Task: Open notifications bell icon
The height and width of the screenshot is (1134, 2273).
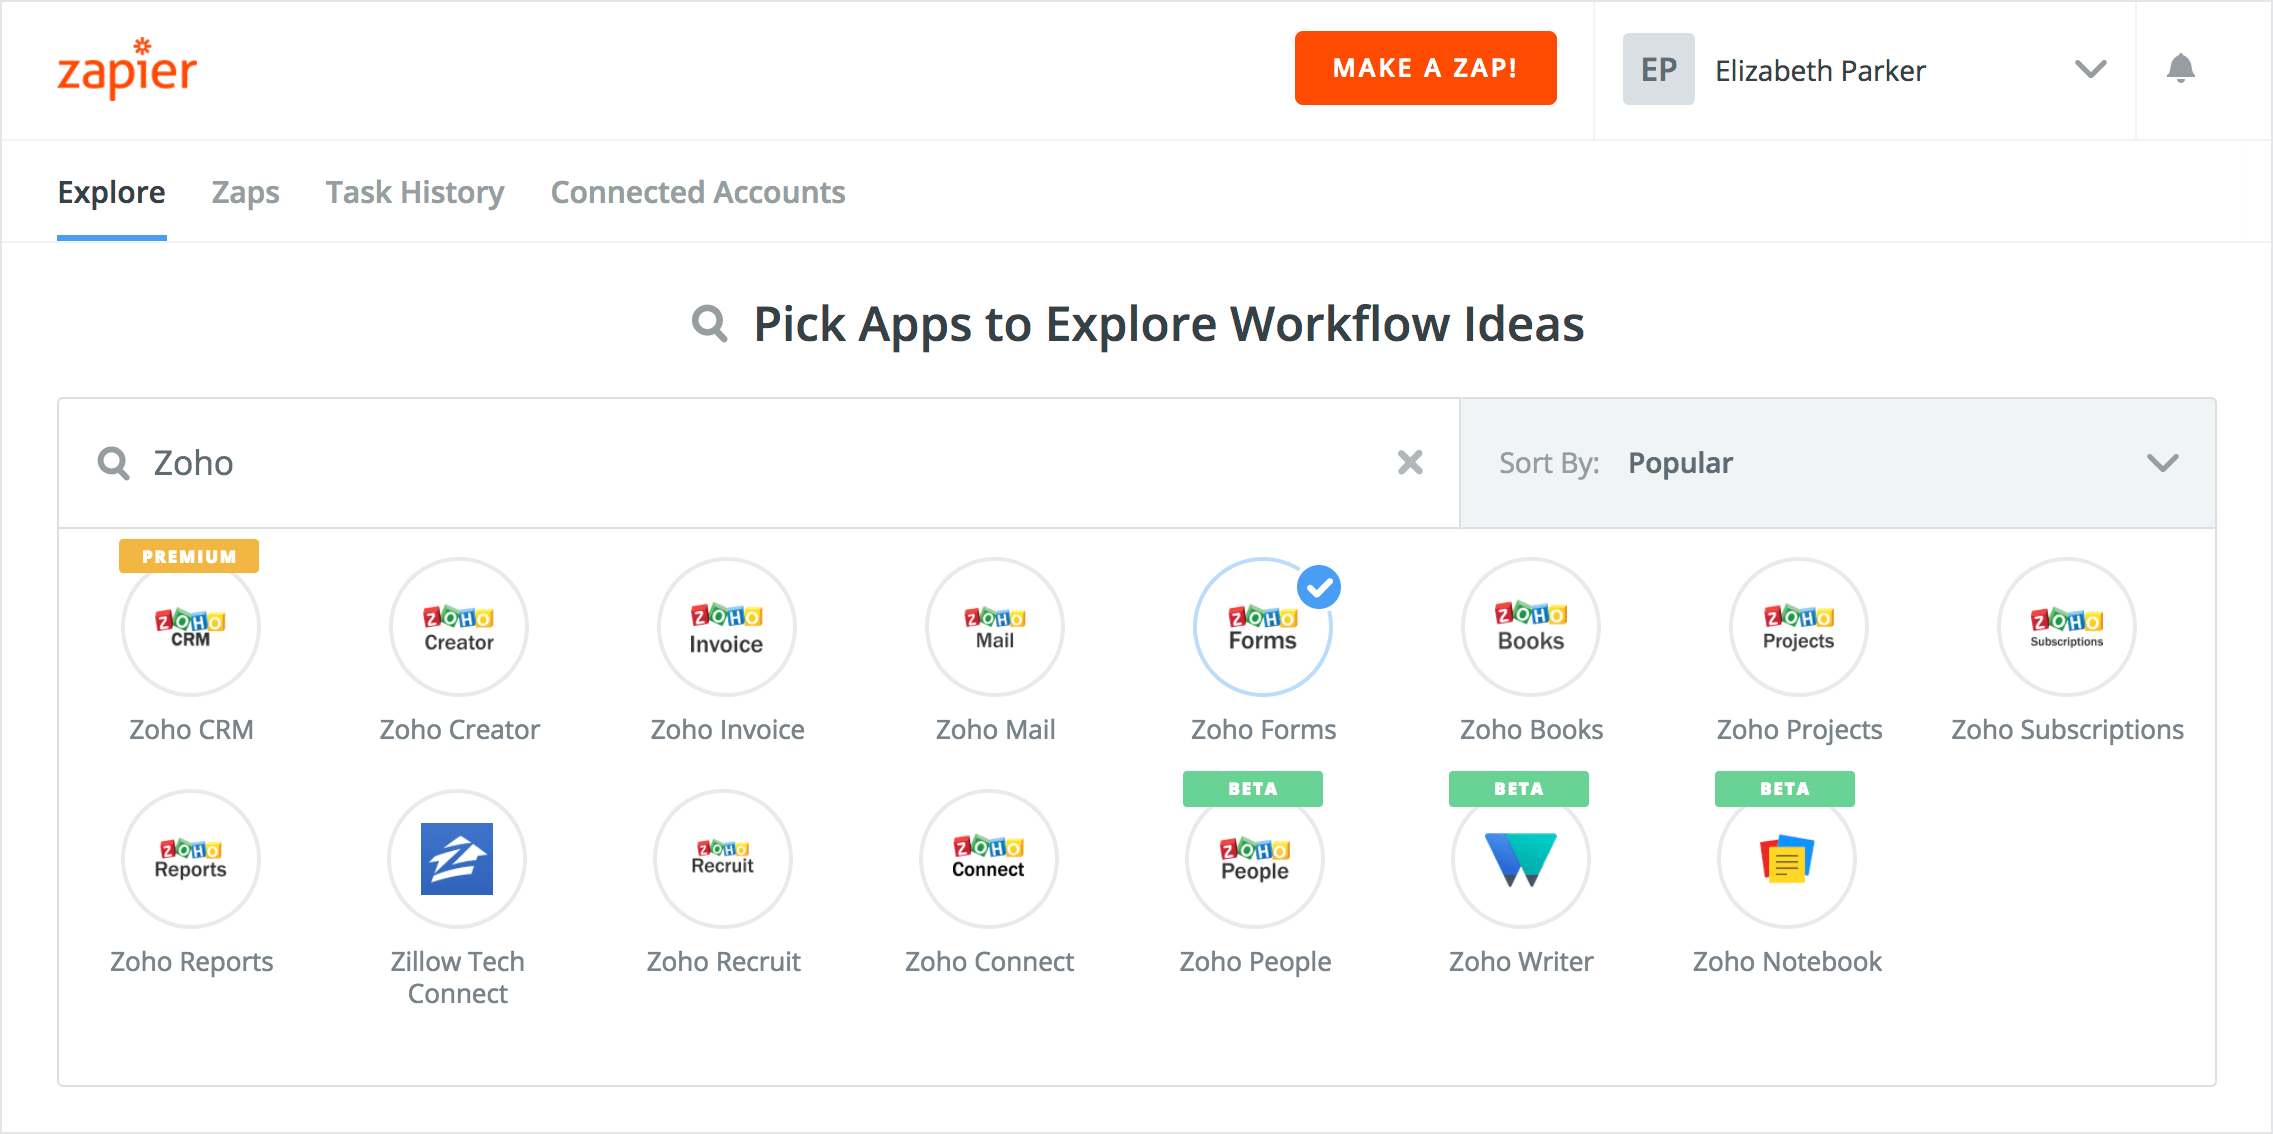Action: coord(2181,69)
